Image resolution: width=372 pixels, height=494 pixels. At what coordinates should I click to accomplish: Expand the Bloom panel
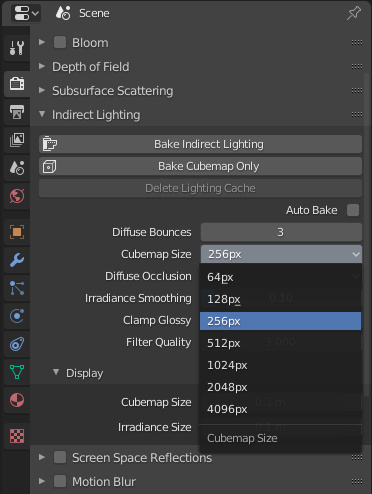point(42,42)
